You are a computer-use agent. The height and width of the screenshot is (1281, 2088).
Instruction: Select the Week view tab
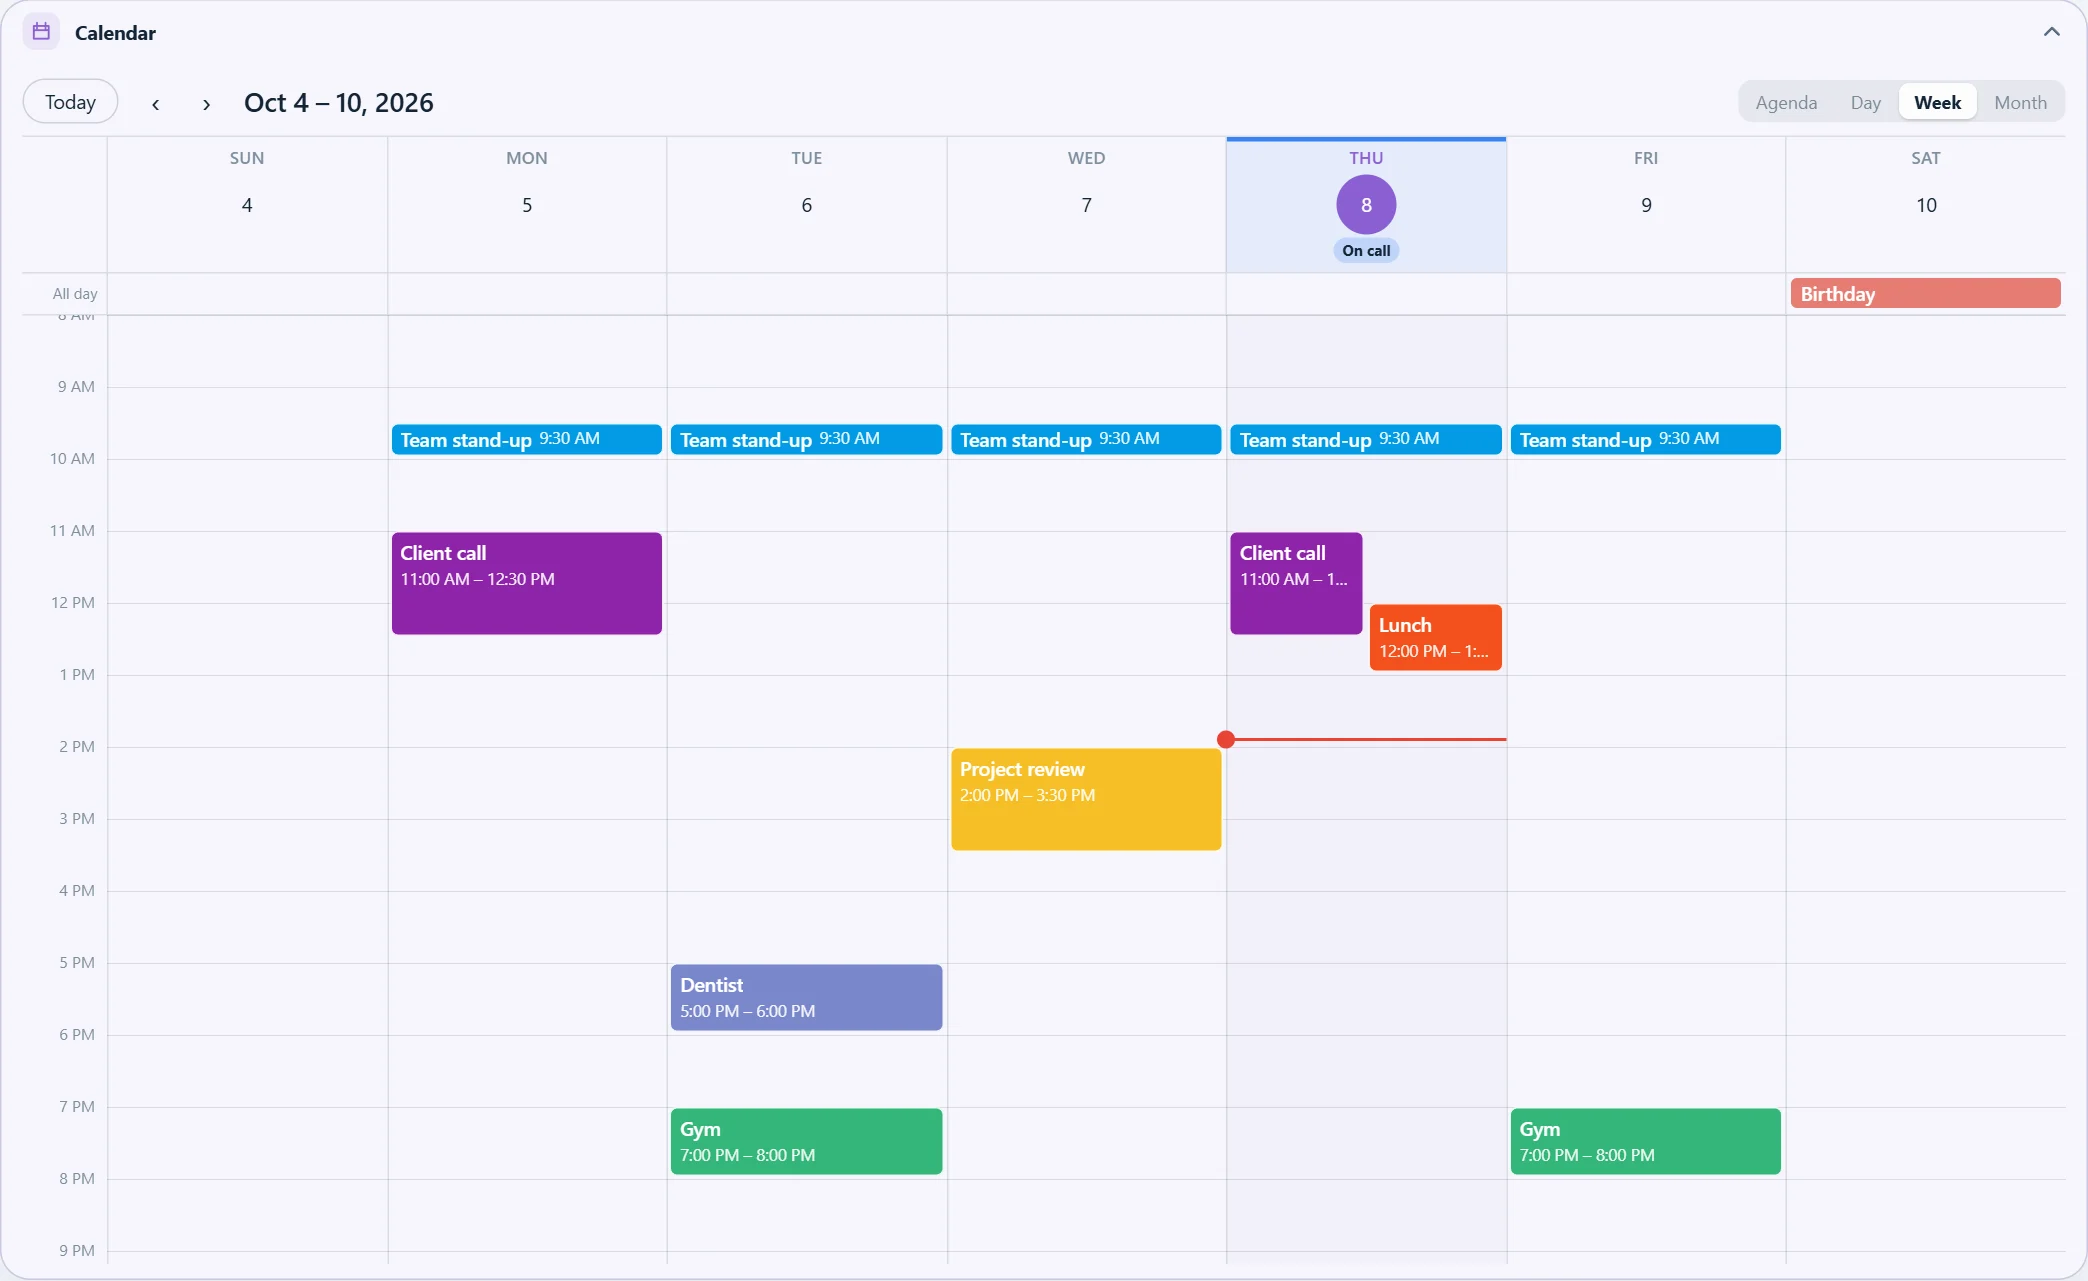point(1937,102)
